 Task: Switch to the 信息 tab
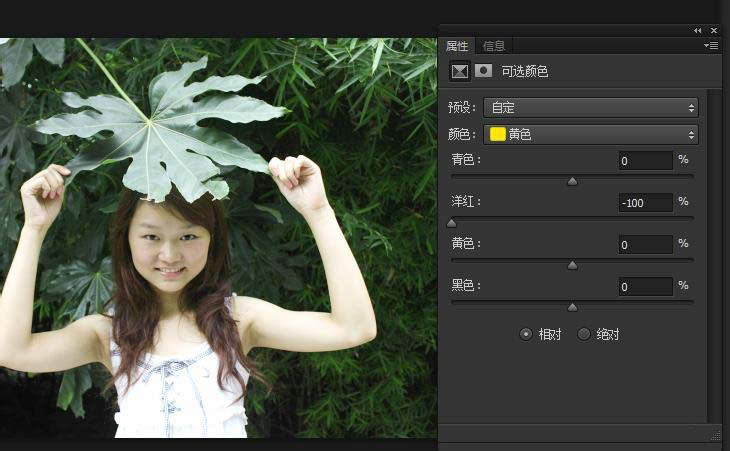coord(494,46)
